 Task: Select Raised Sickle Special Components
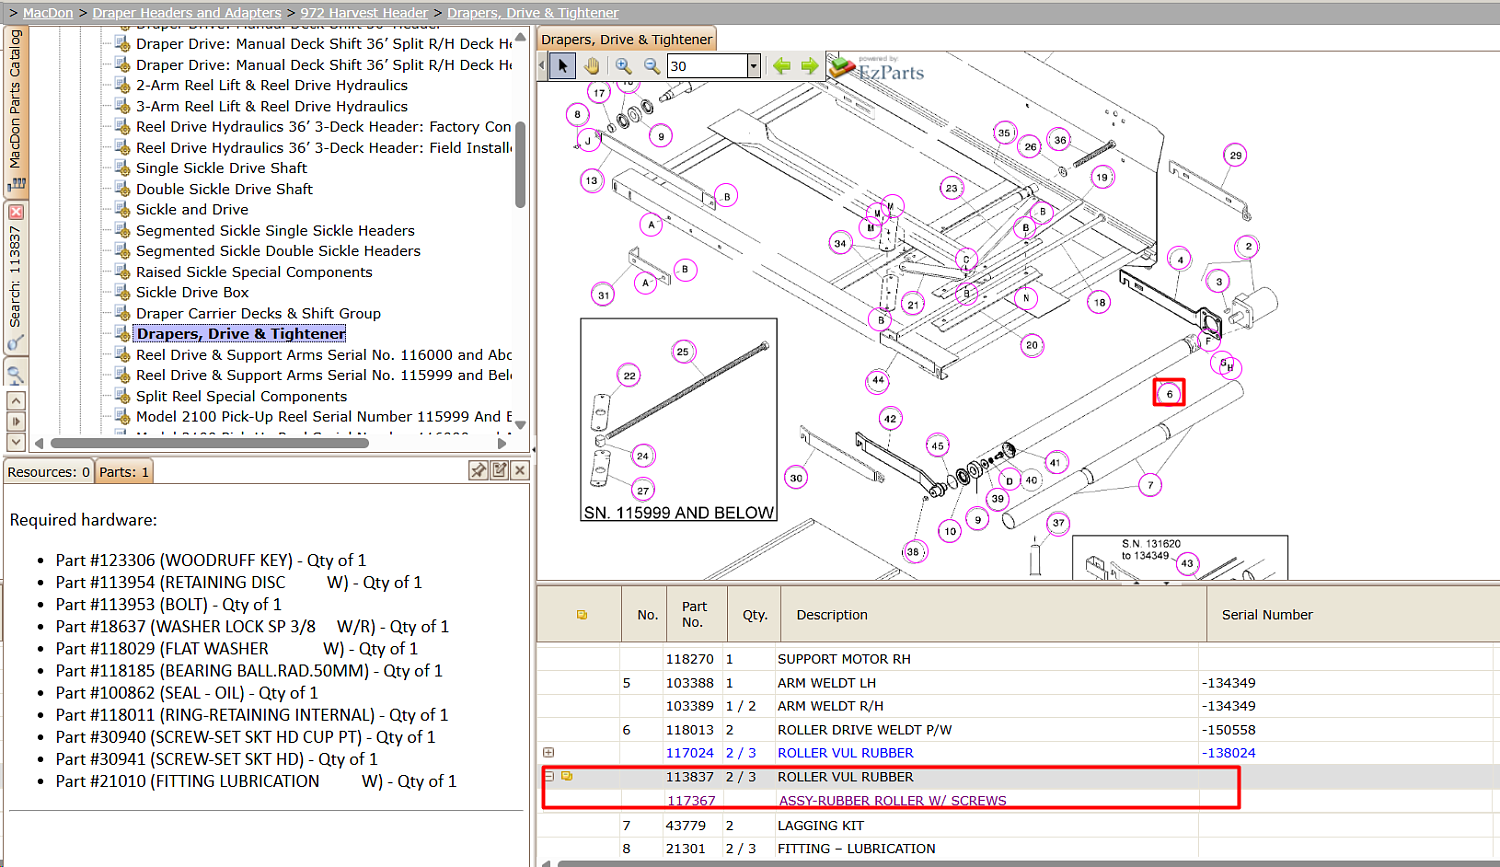click(x=254, y=272)
